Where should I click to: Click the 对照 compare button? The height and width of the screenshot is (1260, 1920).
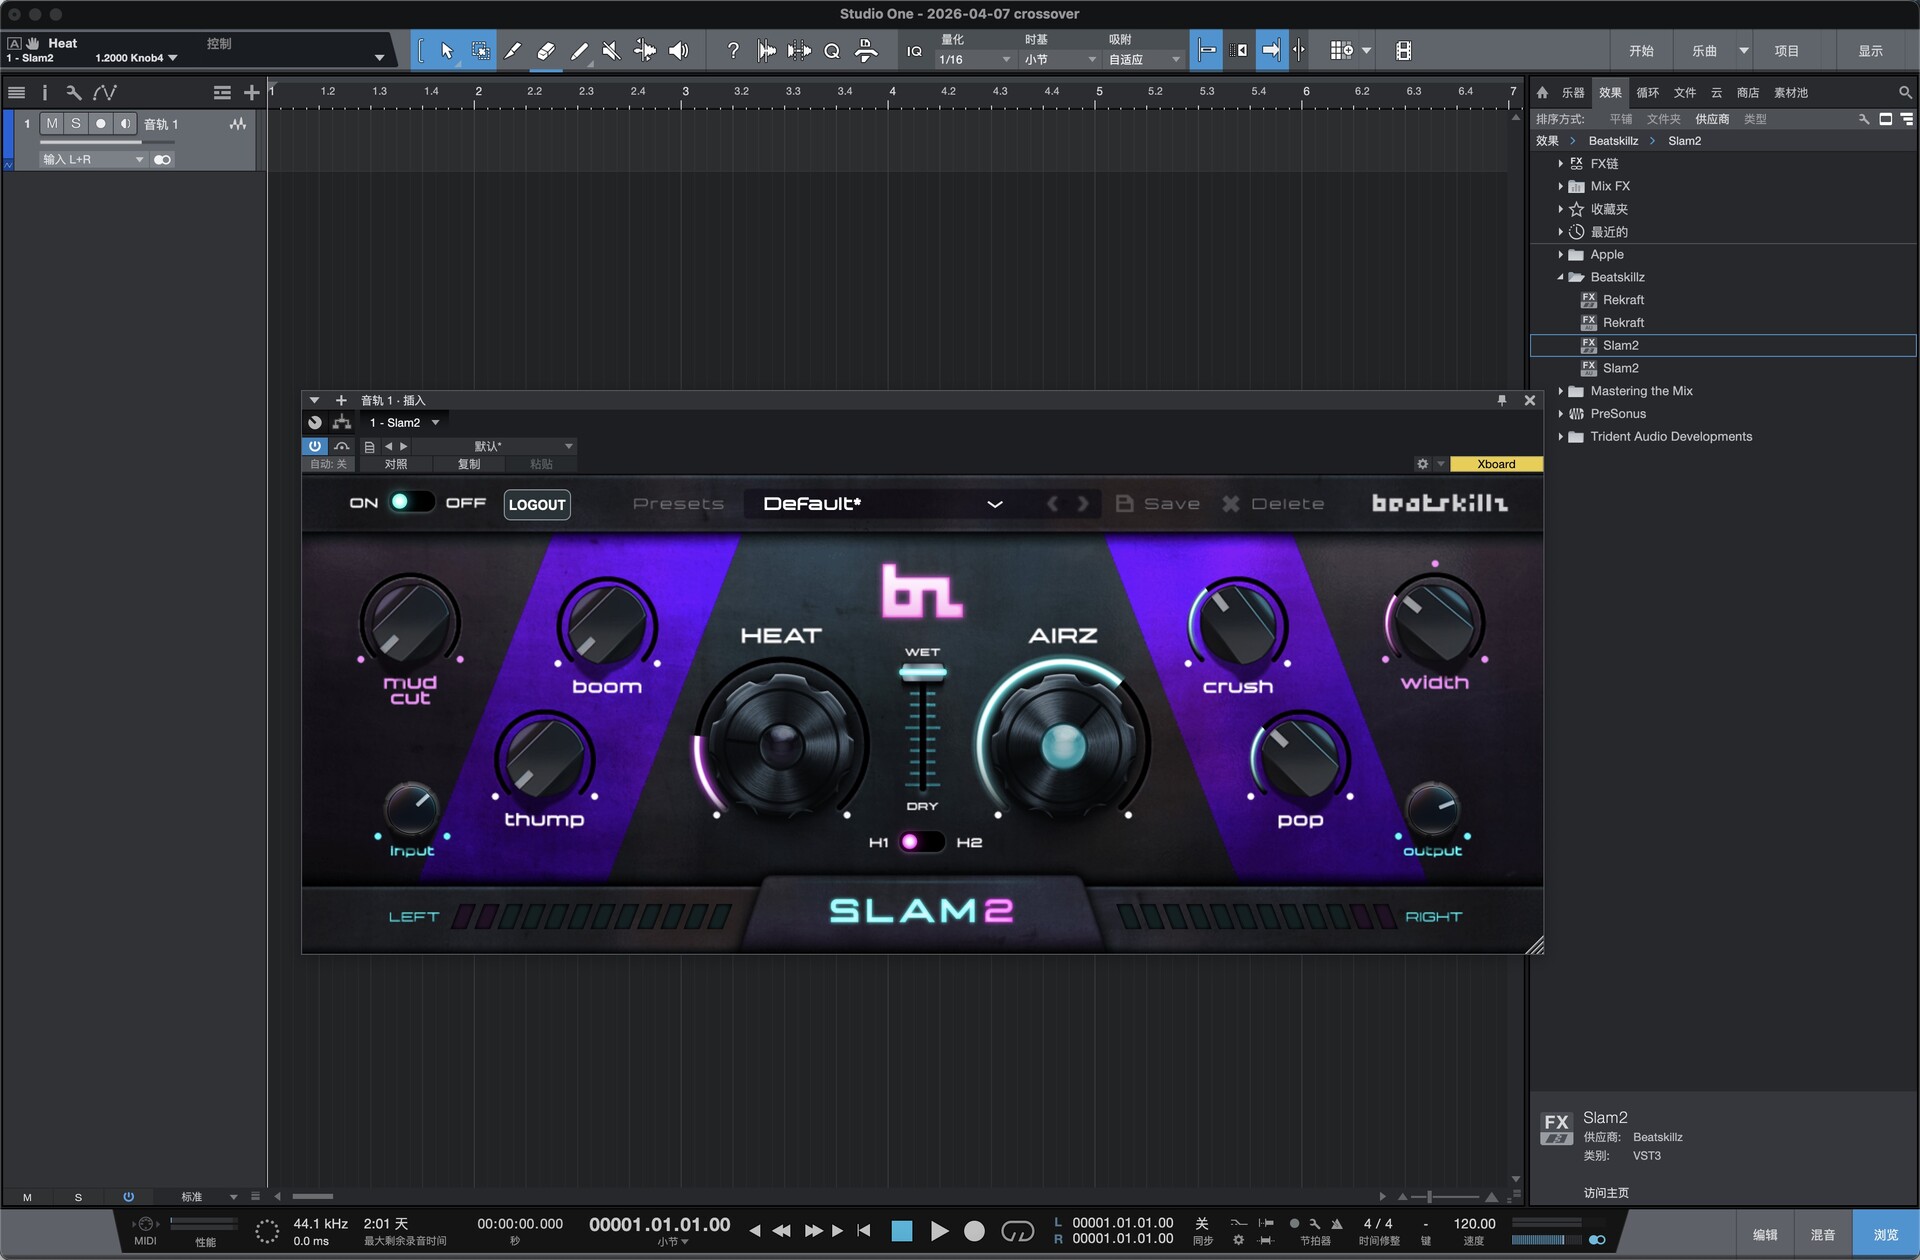[x=396, y=464]
